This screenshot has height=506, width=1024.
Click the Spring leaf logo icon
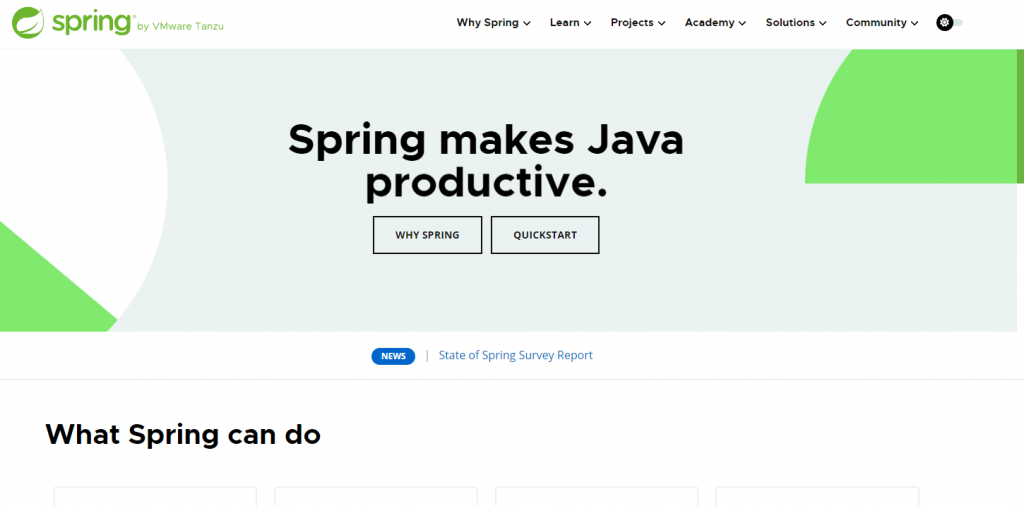[x=28, y=23]
